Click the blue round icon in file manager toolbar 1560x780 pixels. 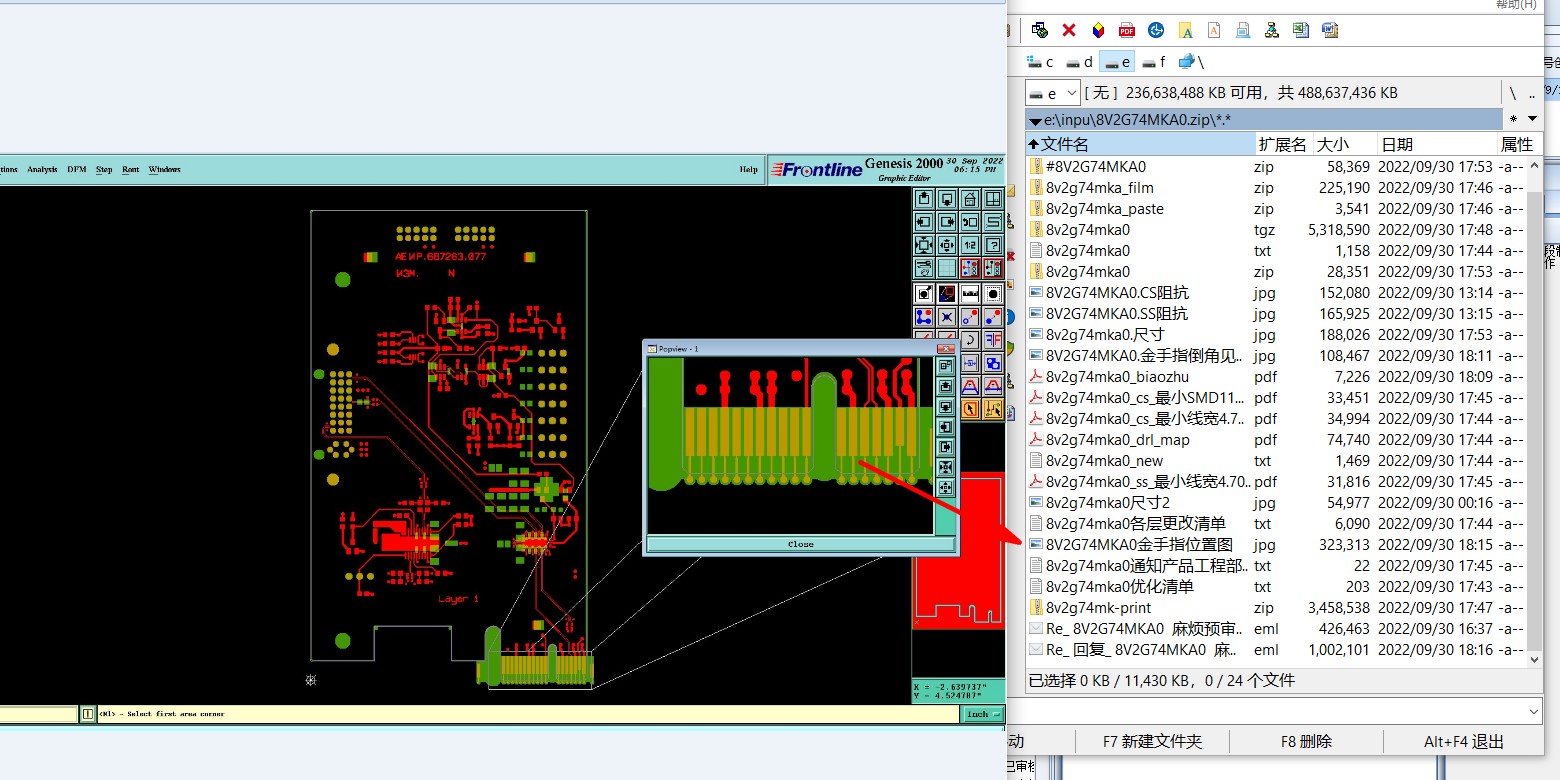(x=1156, y=30)
